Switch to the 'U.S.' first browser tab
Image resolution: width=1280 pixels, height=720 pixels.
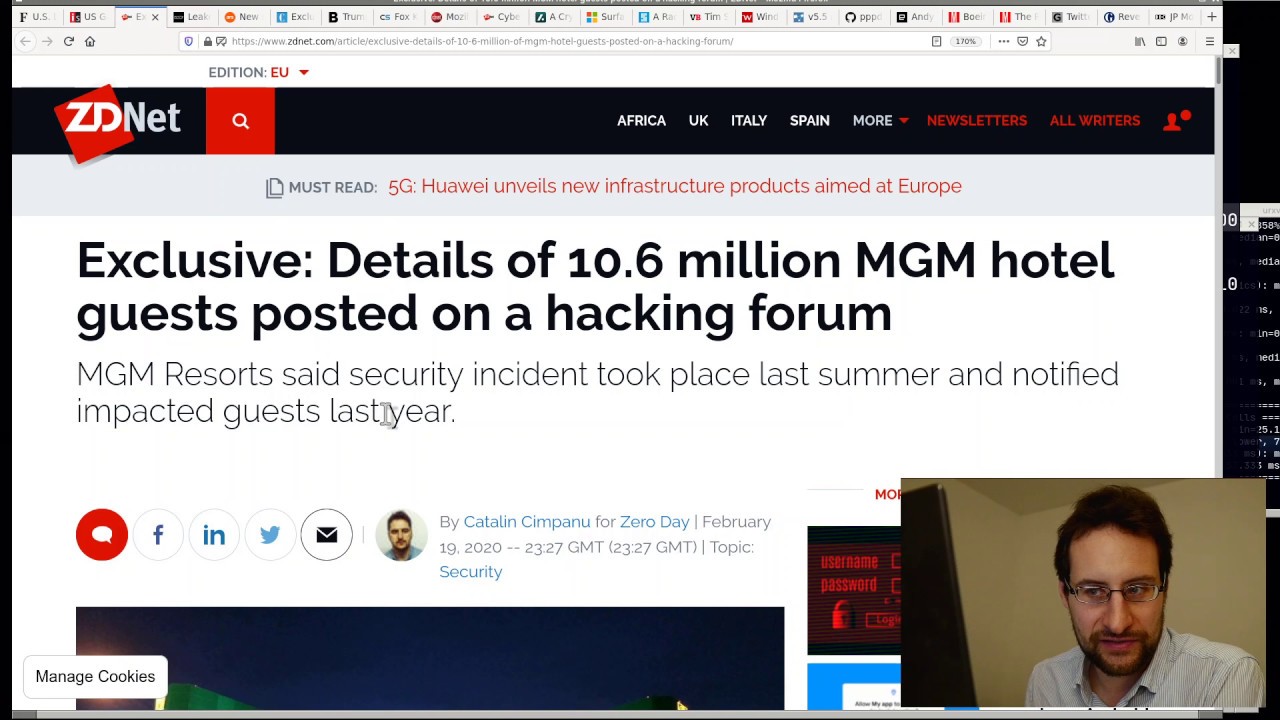[x=36, y=17]
